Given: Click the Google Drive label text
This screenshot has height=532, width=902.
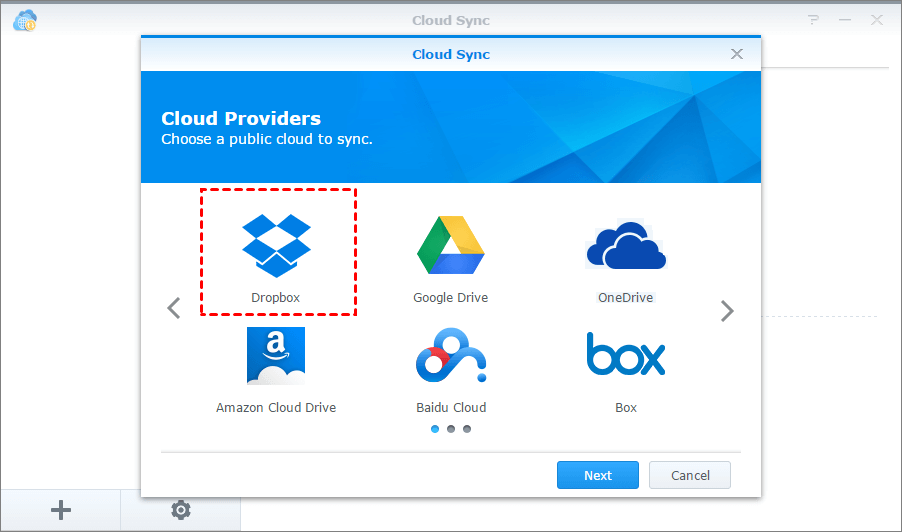Looking at the screenshot, I should point(450,297).
